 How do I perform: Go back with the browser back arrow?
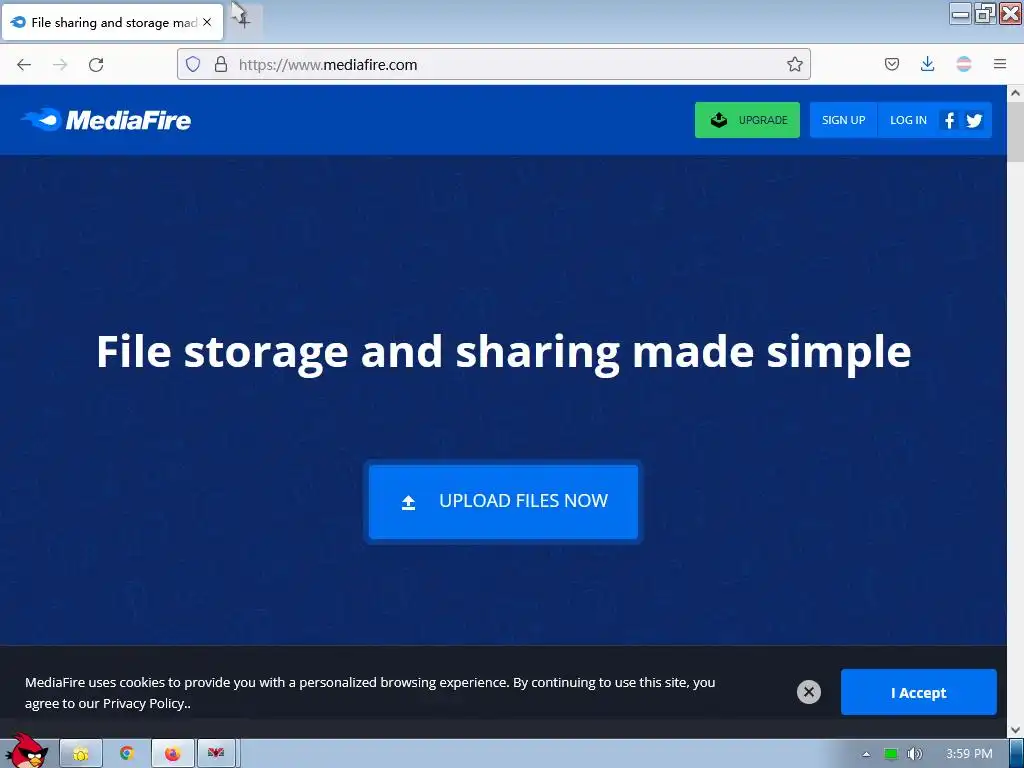click(24, 64)
